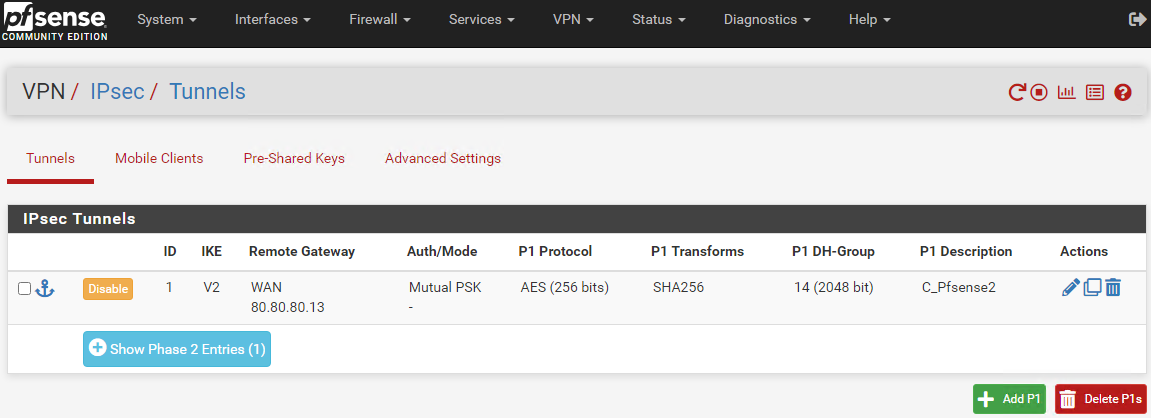Open the IPsec status chart icon

pyautogui.click(x=1066, y=93)
